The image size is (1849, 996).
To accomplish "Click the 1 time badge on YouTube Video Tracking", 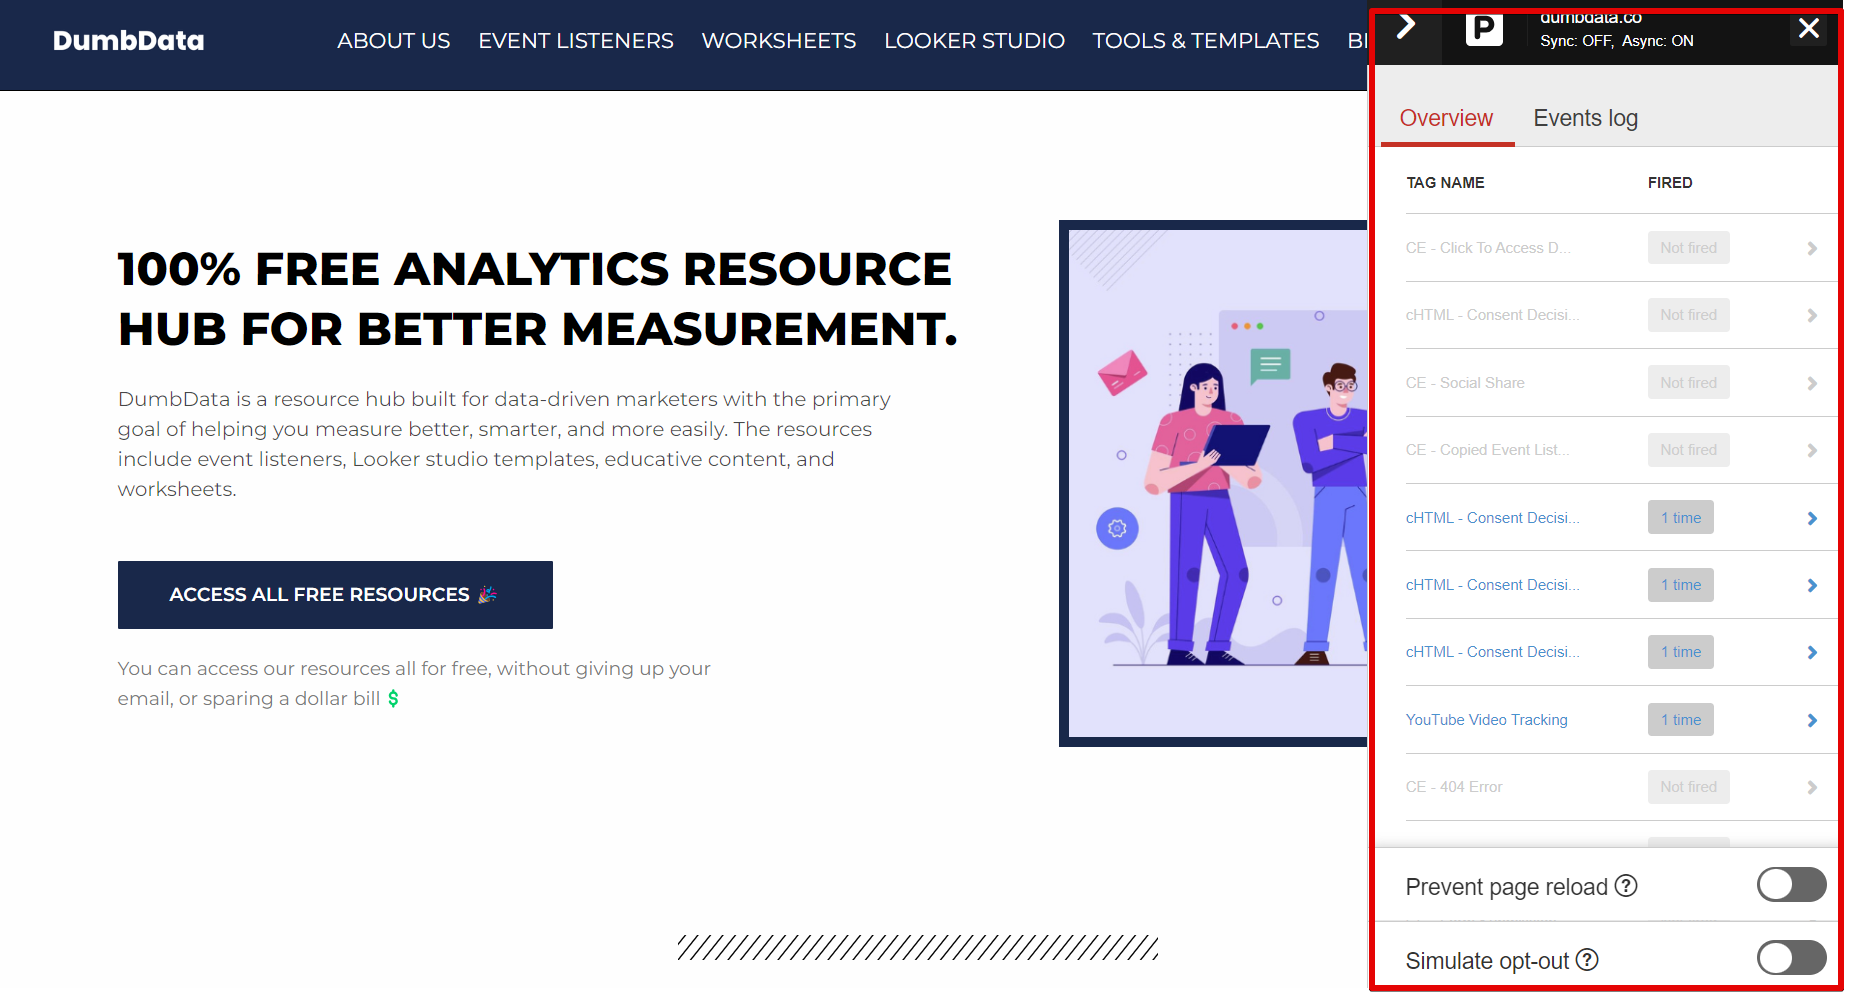I will 1680,720.
